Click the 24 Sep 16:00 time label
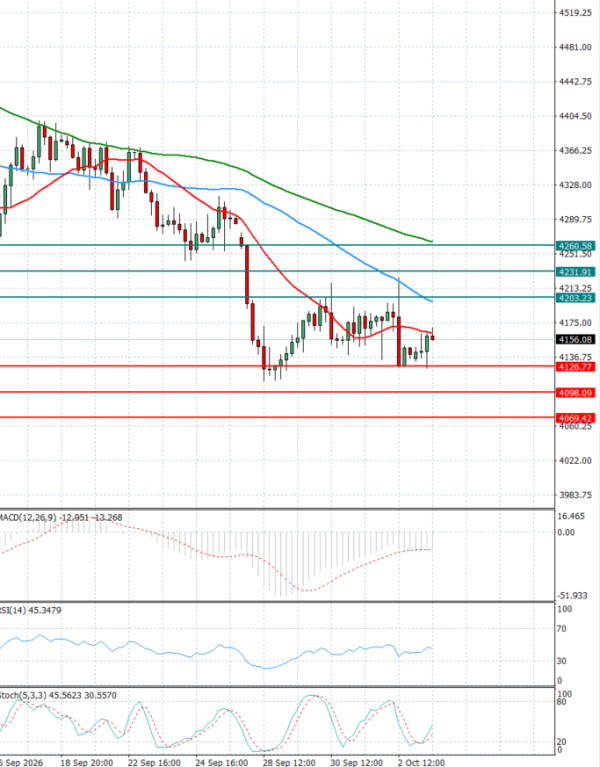The image size is (600, 767). click(x=222, y=763)
